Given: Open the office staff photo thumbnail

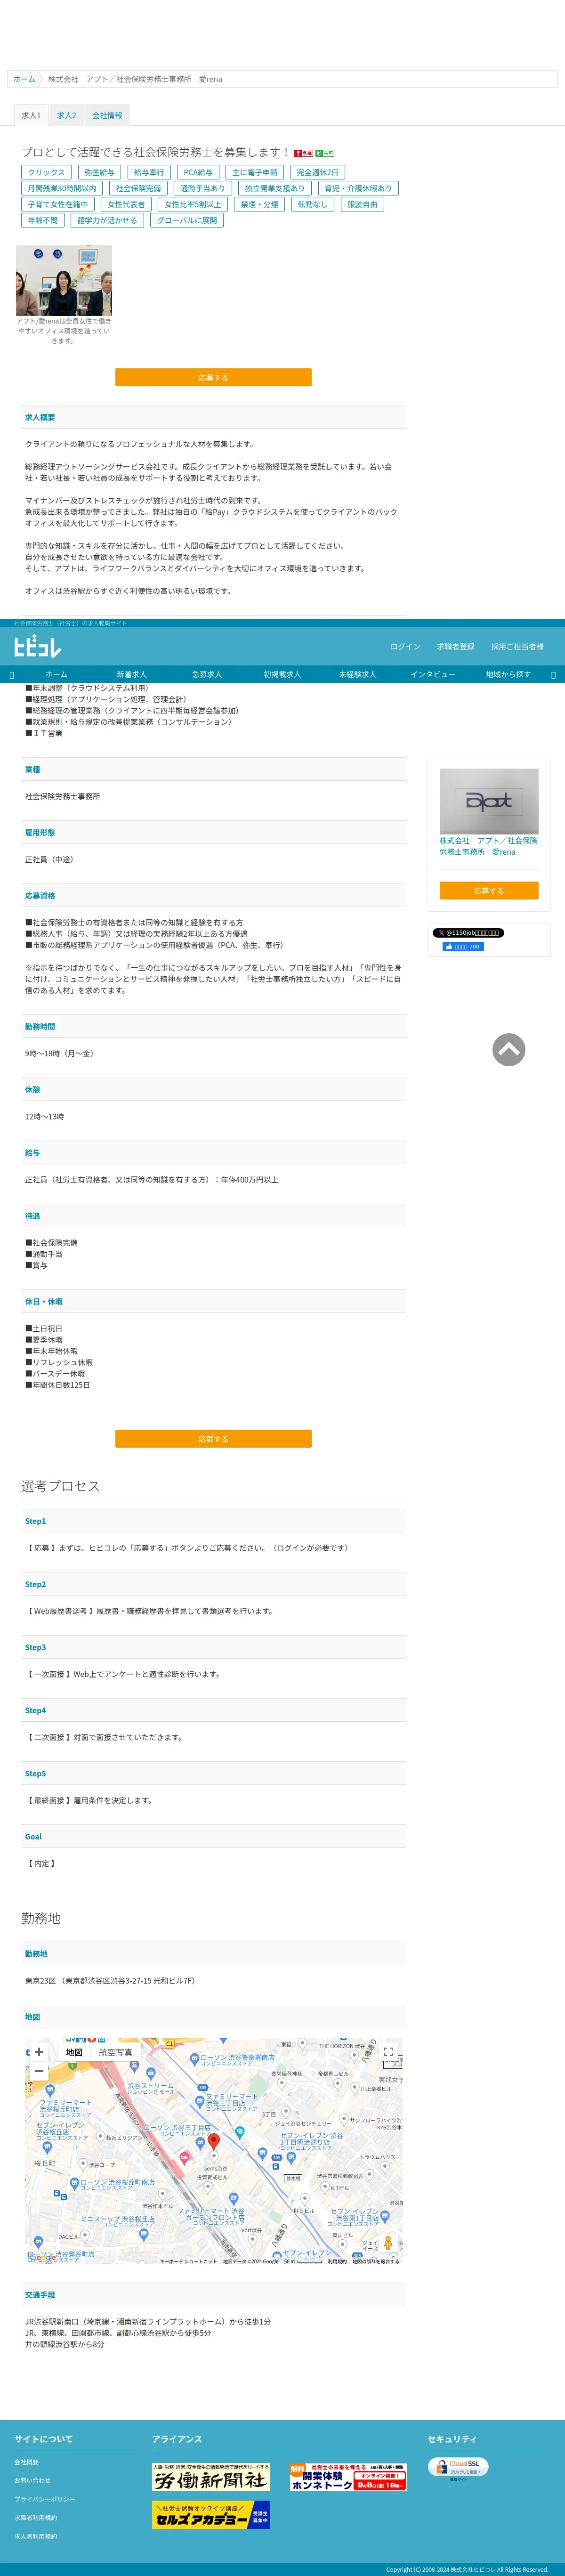Looking at the screenshot, I should [x=64, y=281].
